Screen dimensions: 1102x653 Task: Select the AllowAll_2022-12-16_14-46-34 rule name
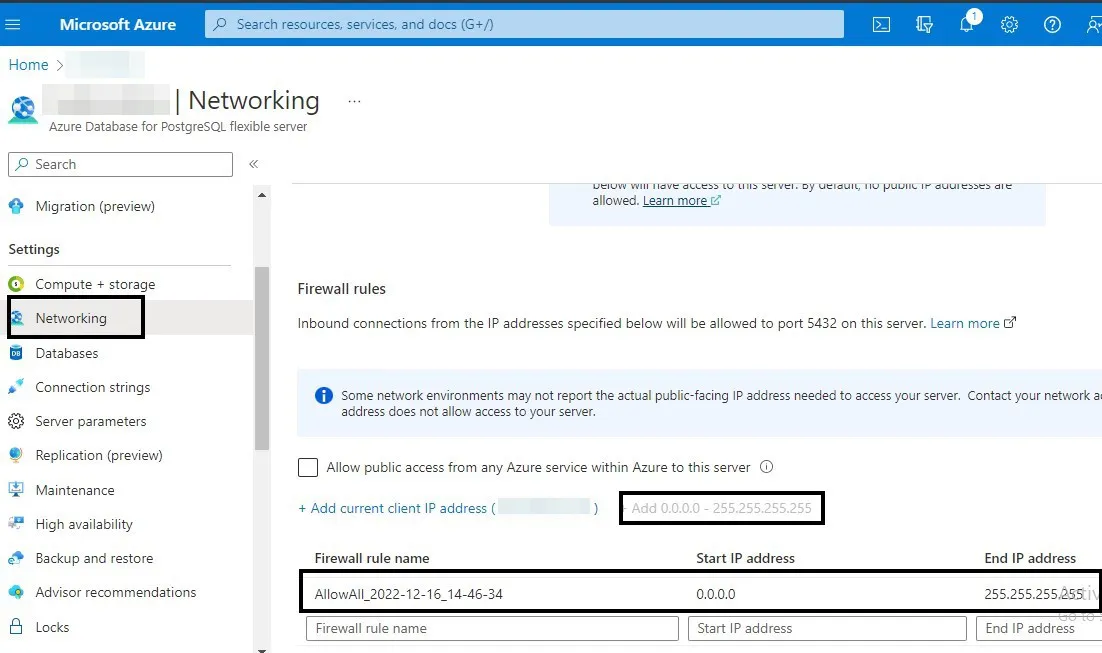tap(408, 594)
